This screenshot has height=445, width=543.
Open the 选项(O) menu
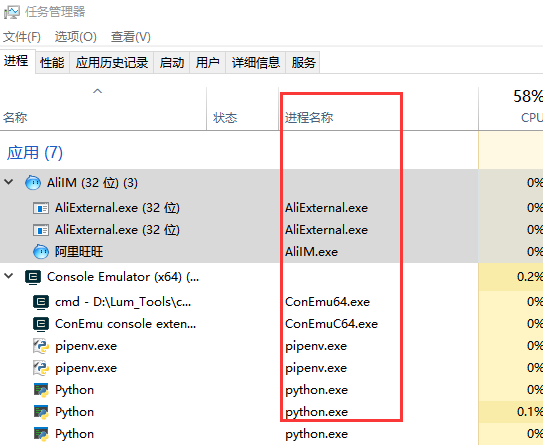coord(75,37)
